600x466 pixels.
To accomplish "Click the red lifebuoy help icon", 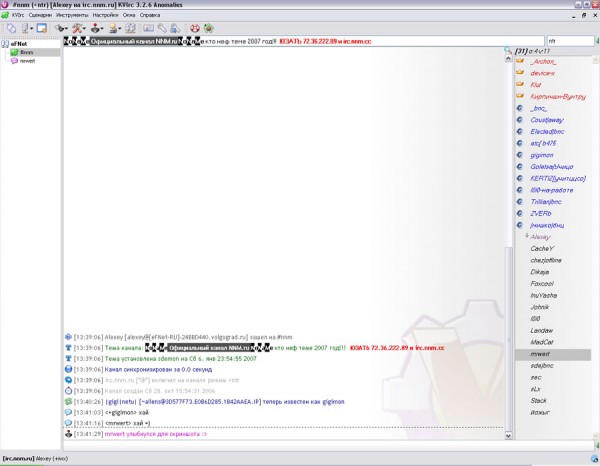I will pyautogui.click(x=193, y=28).
